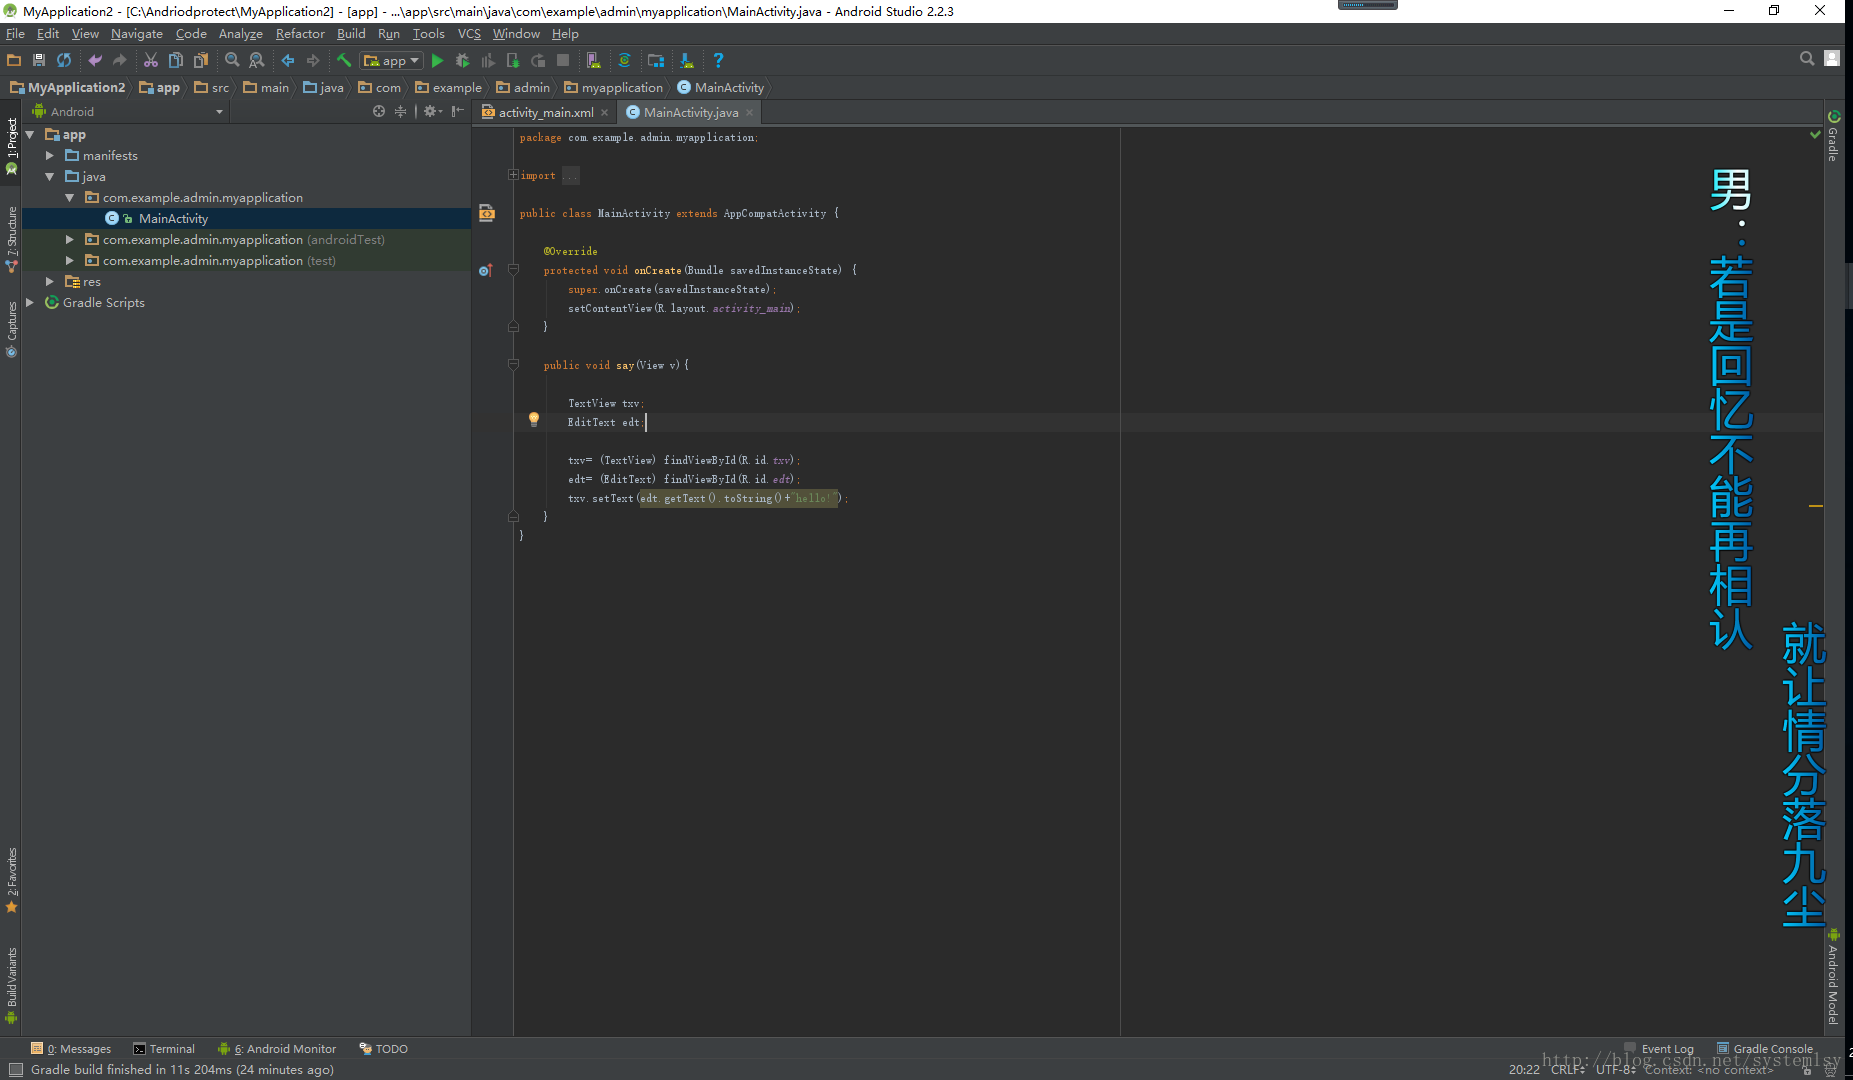The image size is (1853, 1080).
Task: Expand the Gradle Scripts node arrow
Action: coord(30,302)
